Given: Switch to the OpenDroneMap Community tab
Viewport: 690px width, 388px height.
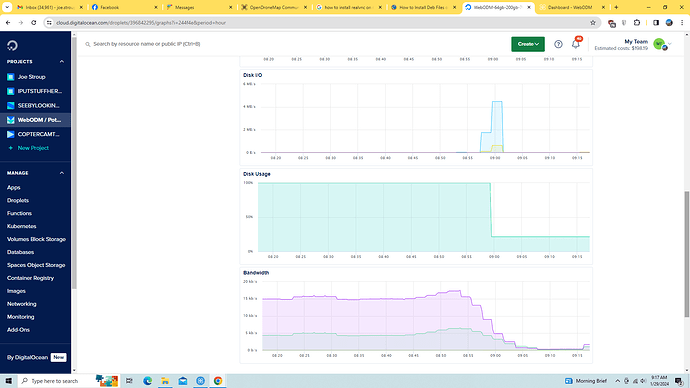Looking at the screenshot, I should pos(274,7).
